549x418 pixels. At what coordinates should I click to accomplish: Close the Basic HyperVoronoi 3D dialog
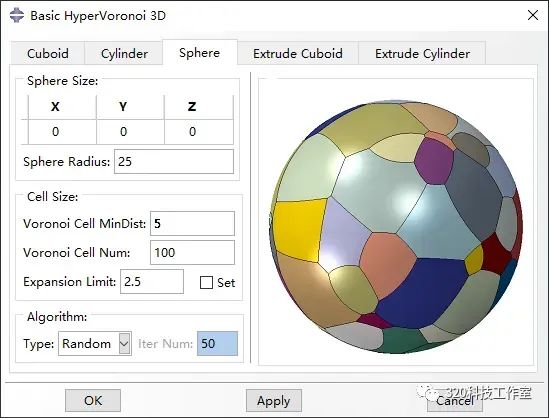(533, 15)
